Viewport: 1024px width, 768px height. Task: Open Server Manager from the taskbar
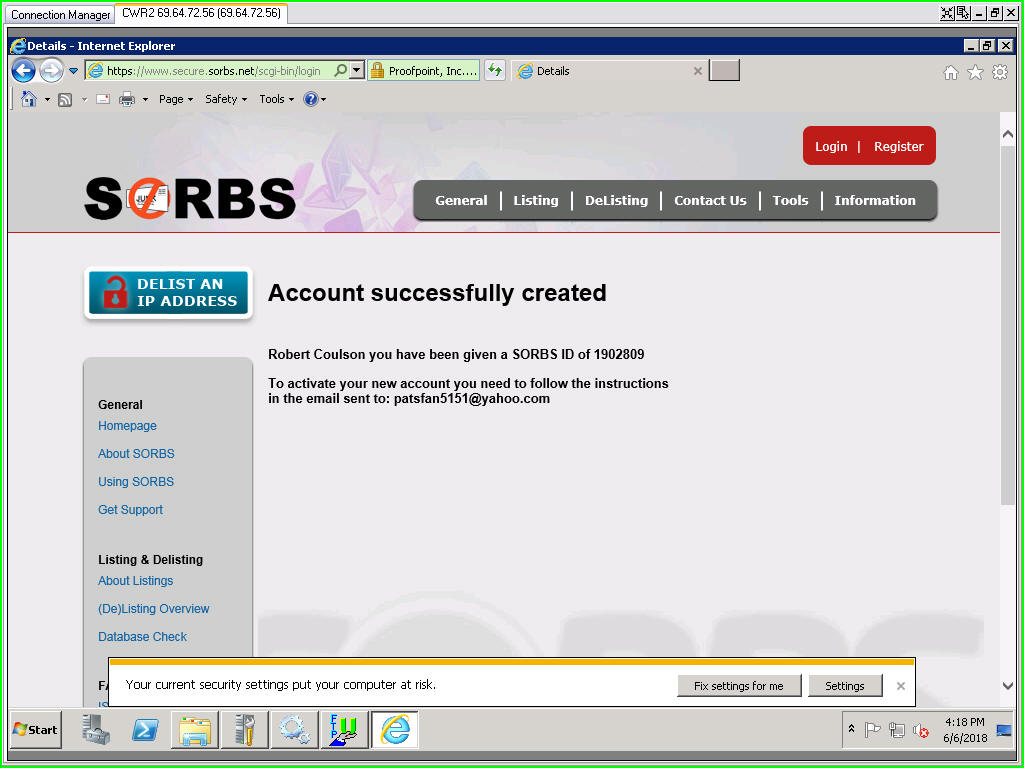[x=96, y=729]
